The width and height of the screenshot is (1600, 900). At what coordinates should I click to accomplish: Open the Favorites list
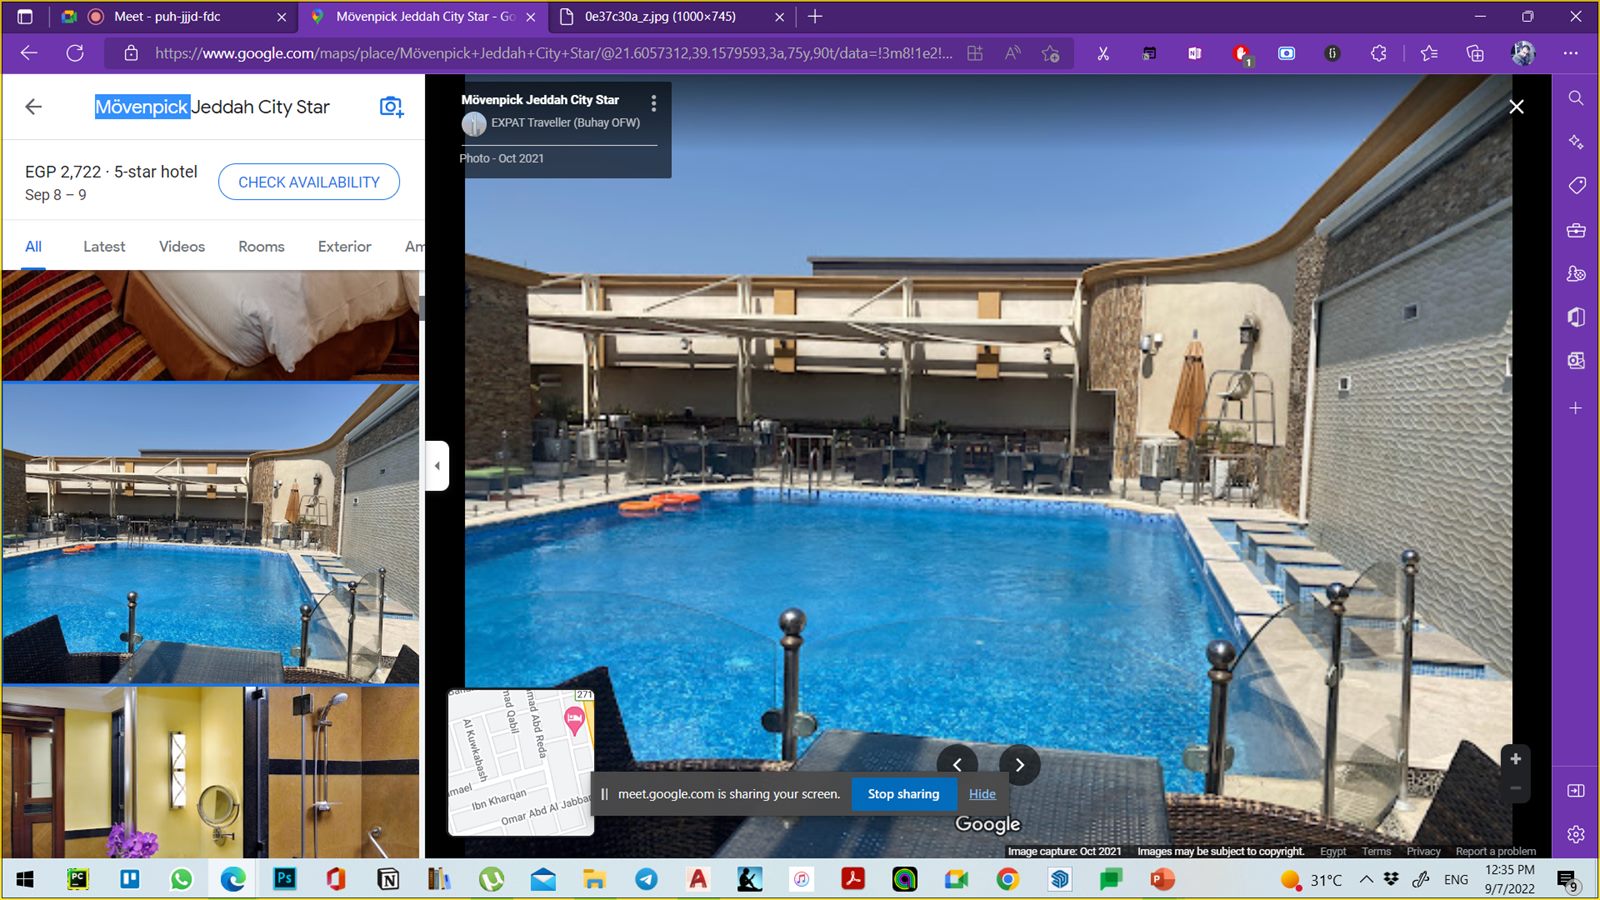[x=1429, y=53]
